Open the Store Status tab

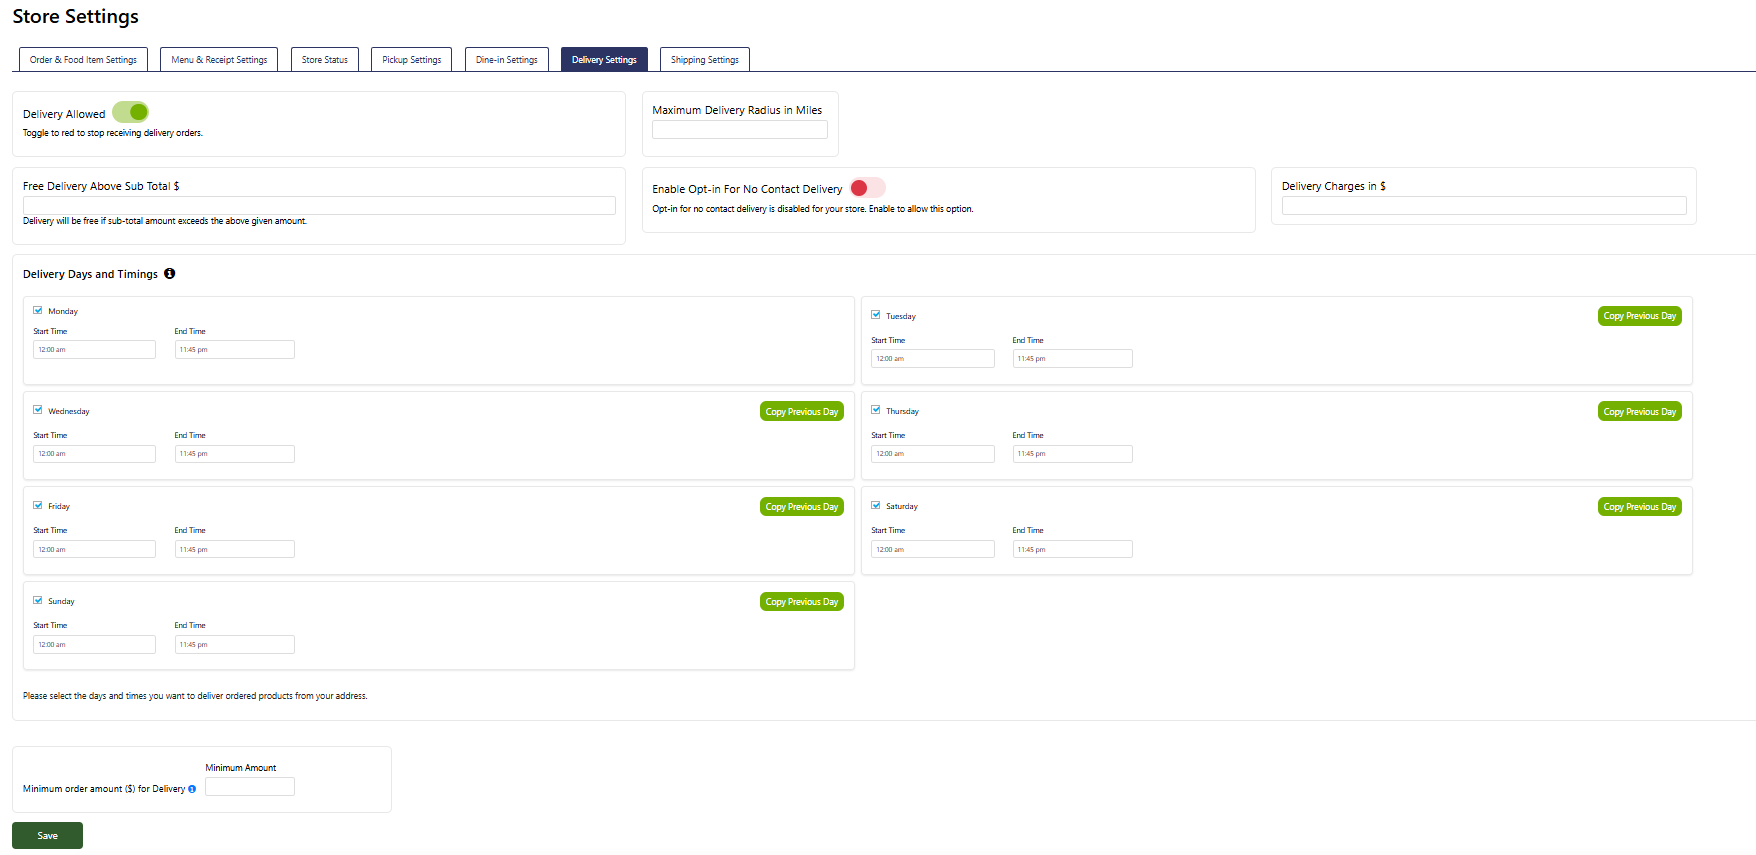tap(325, 60)
